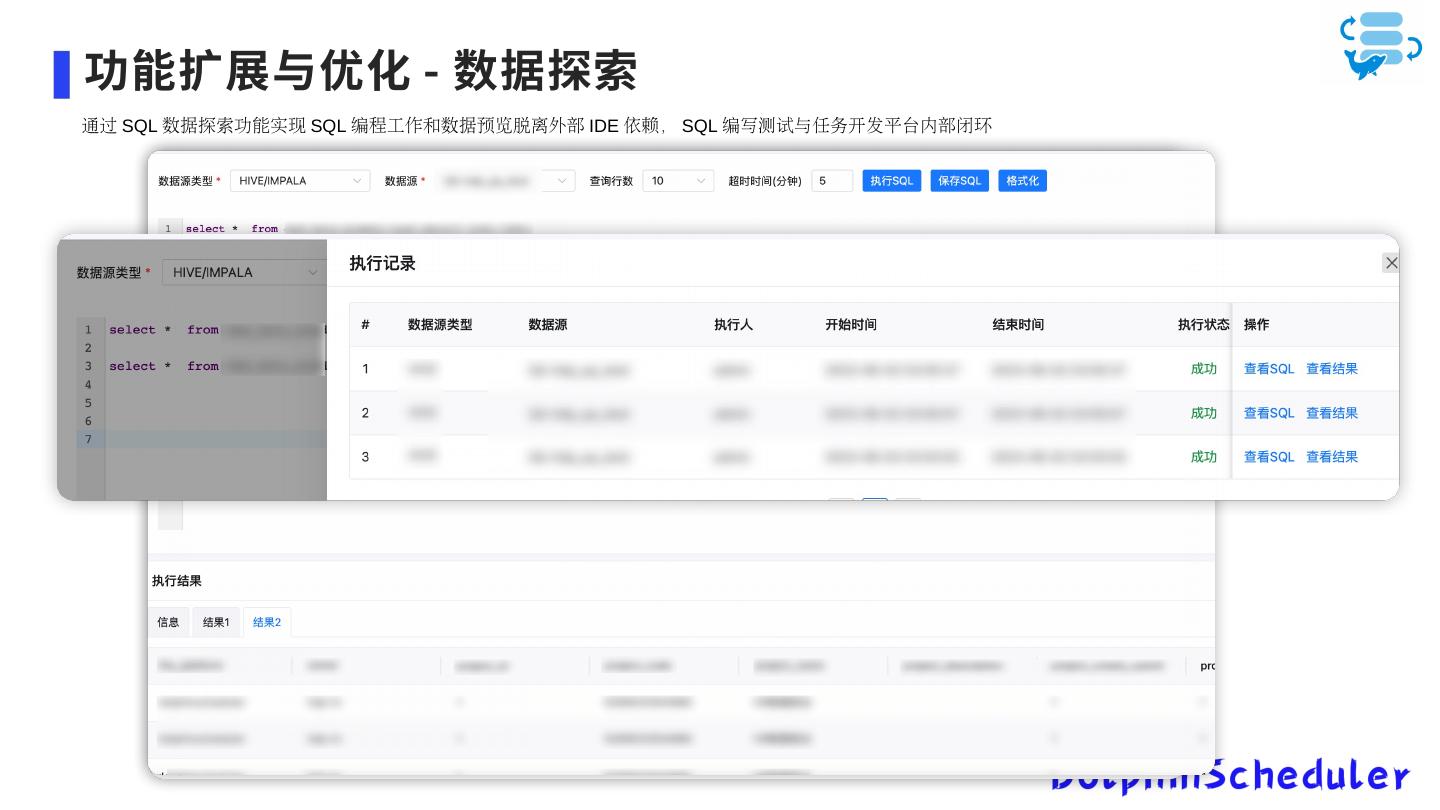This screenshot has width=1440, height=810.
Task: Switch to the 结果1 tab
Action: pos(216,622)
